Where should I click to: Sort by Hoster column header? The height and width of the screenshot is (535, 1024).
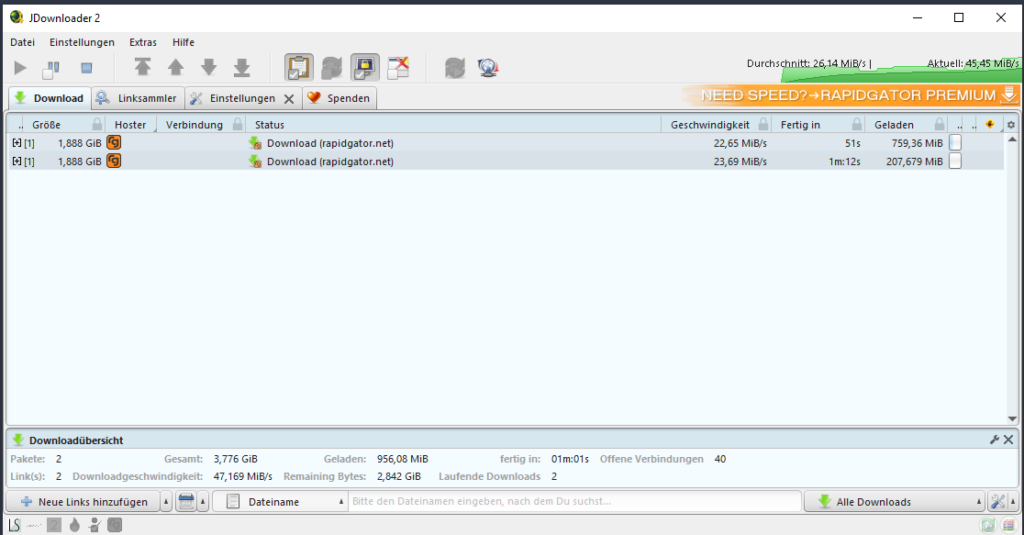coord(130,125)
